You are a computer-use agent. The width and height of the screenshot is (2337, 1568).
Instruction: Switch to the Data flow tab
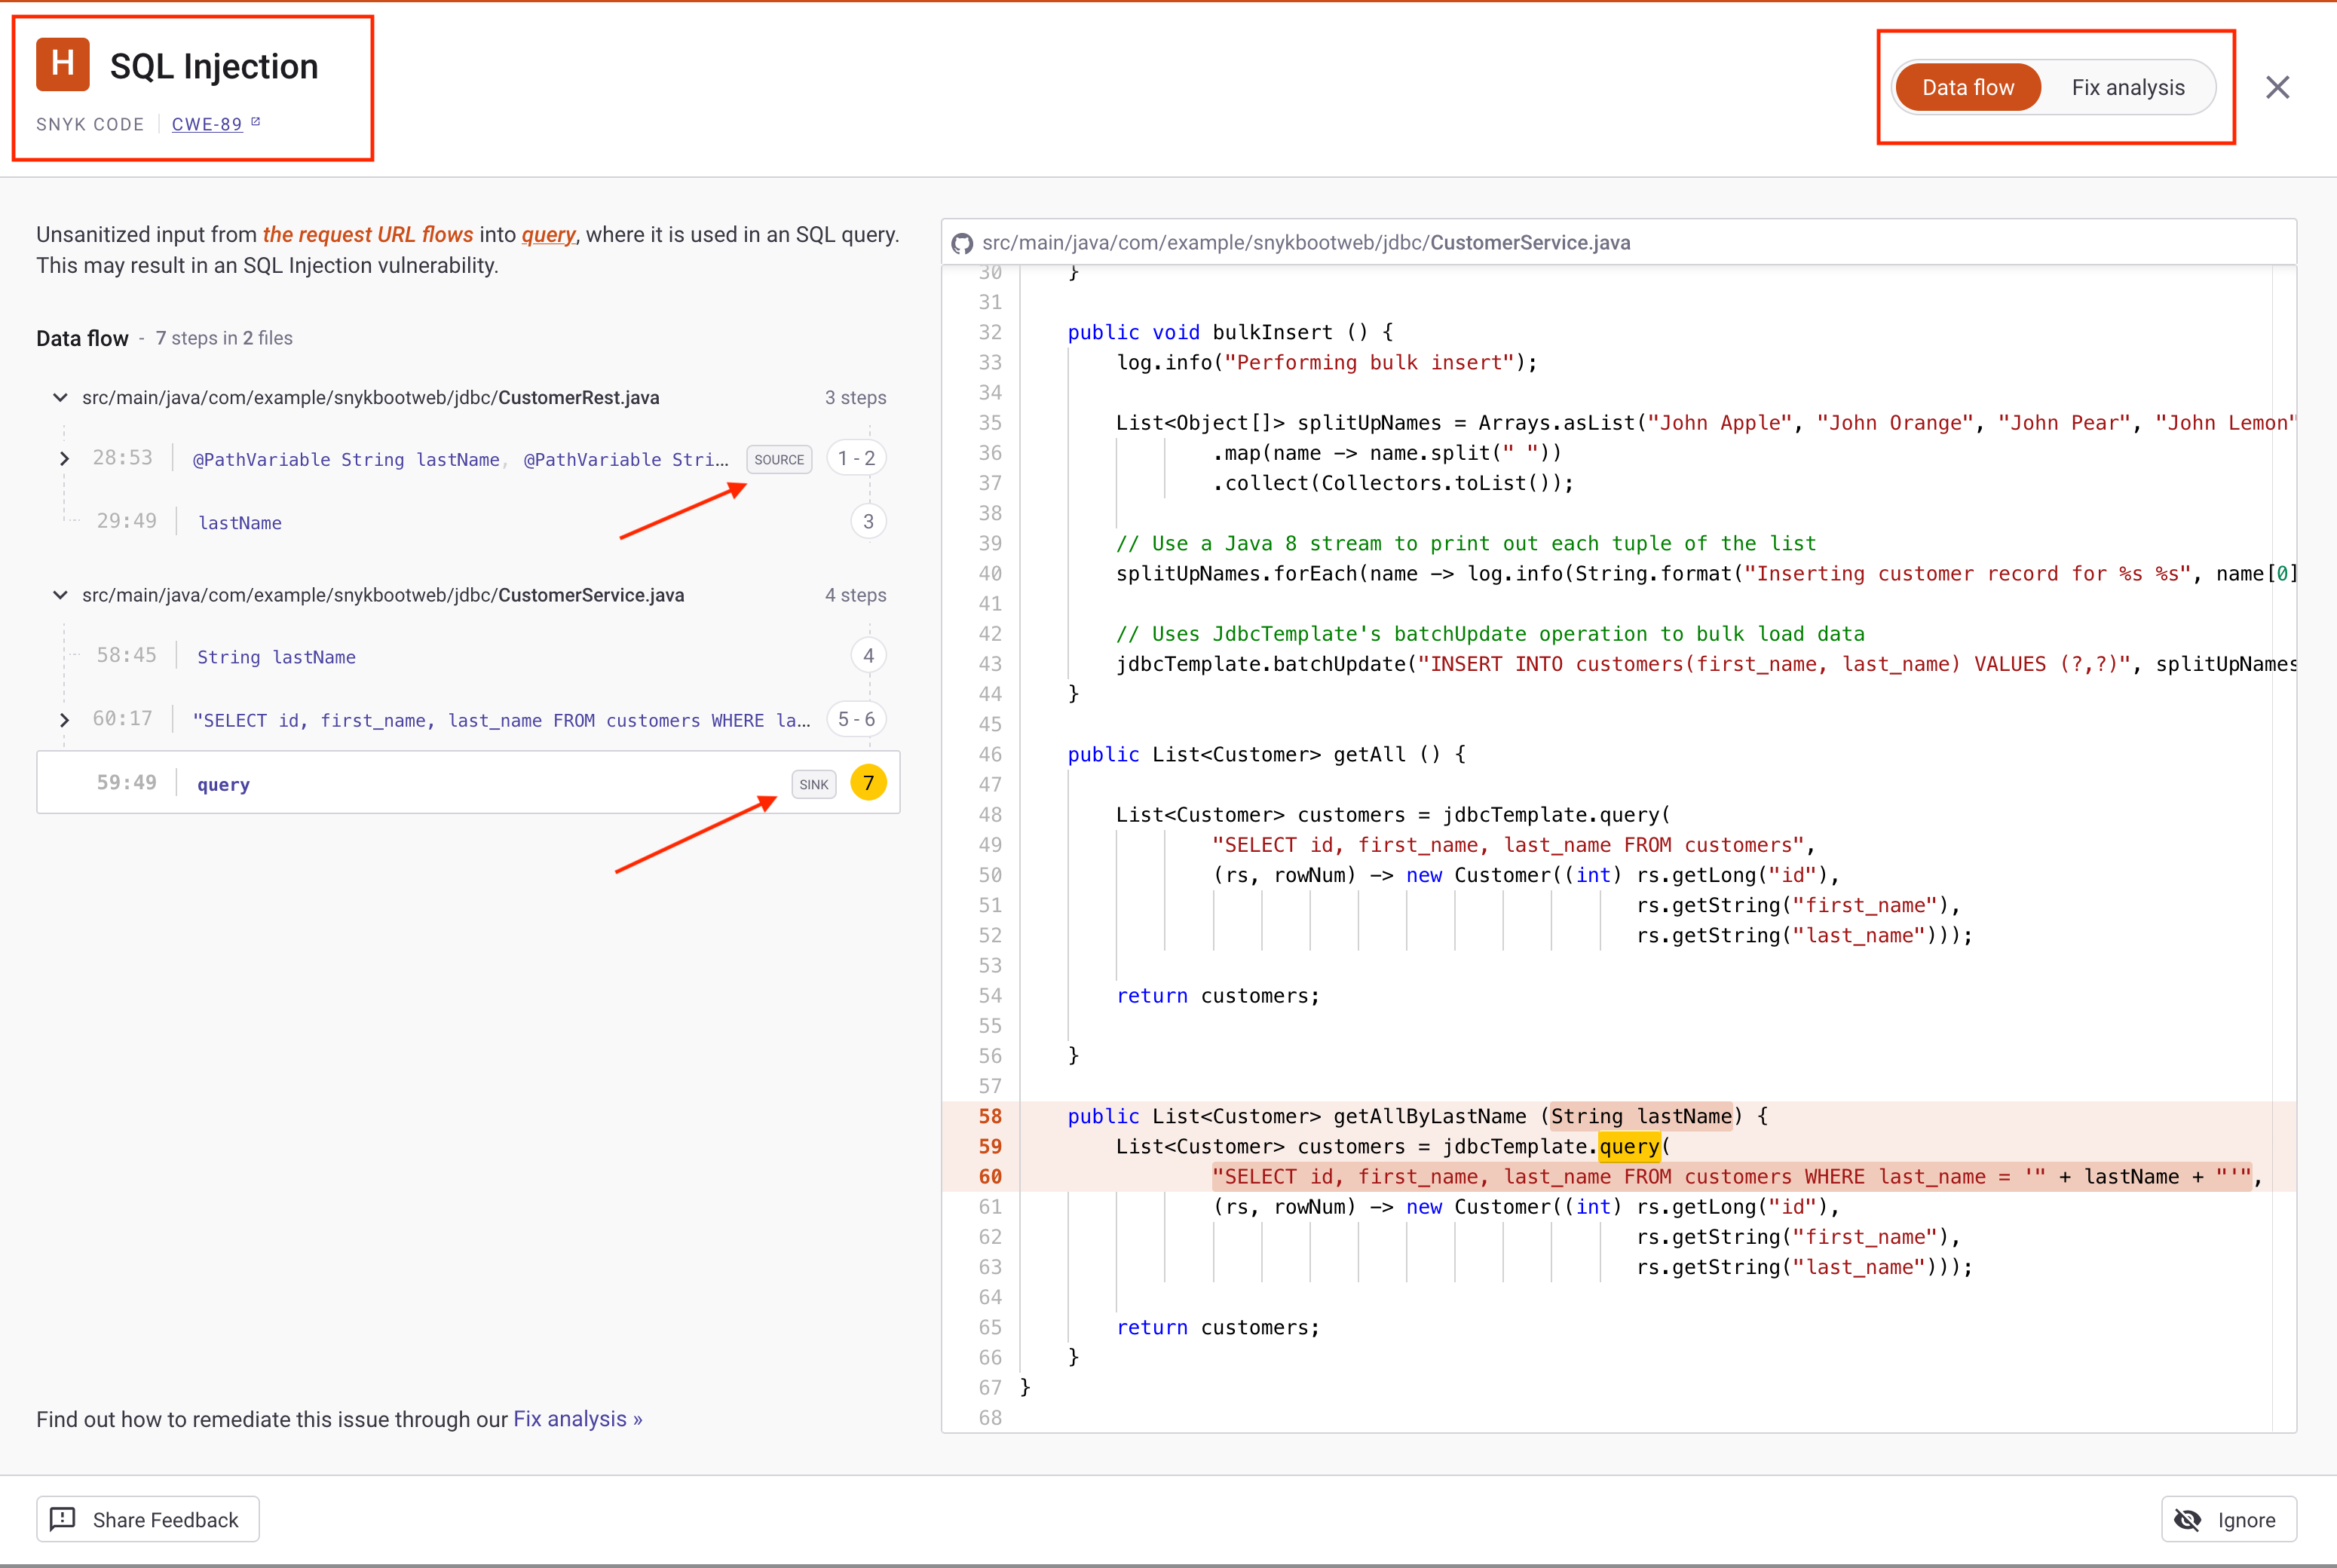[x=1967, y=88]
